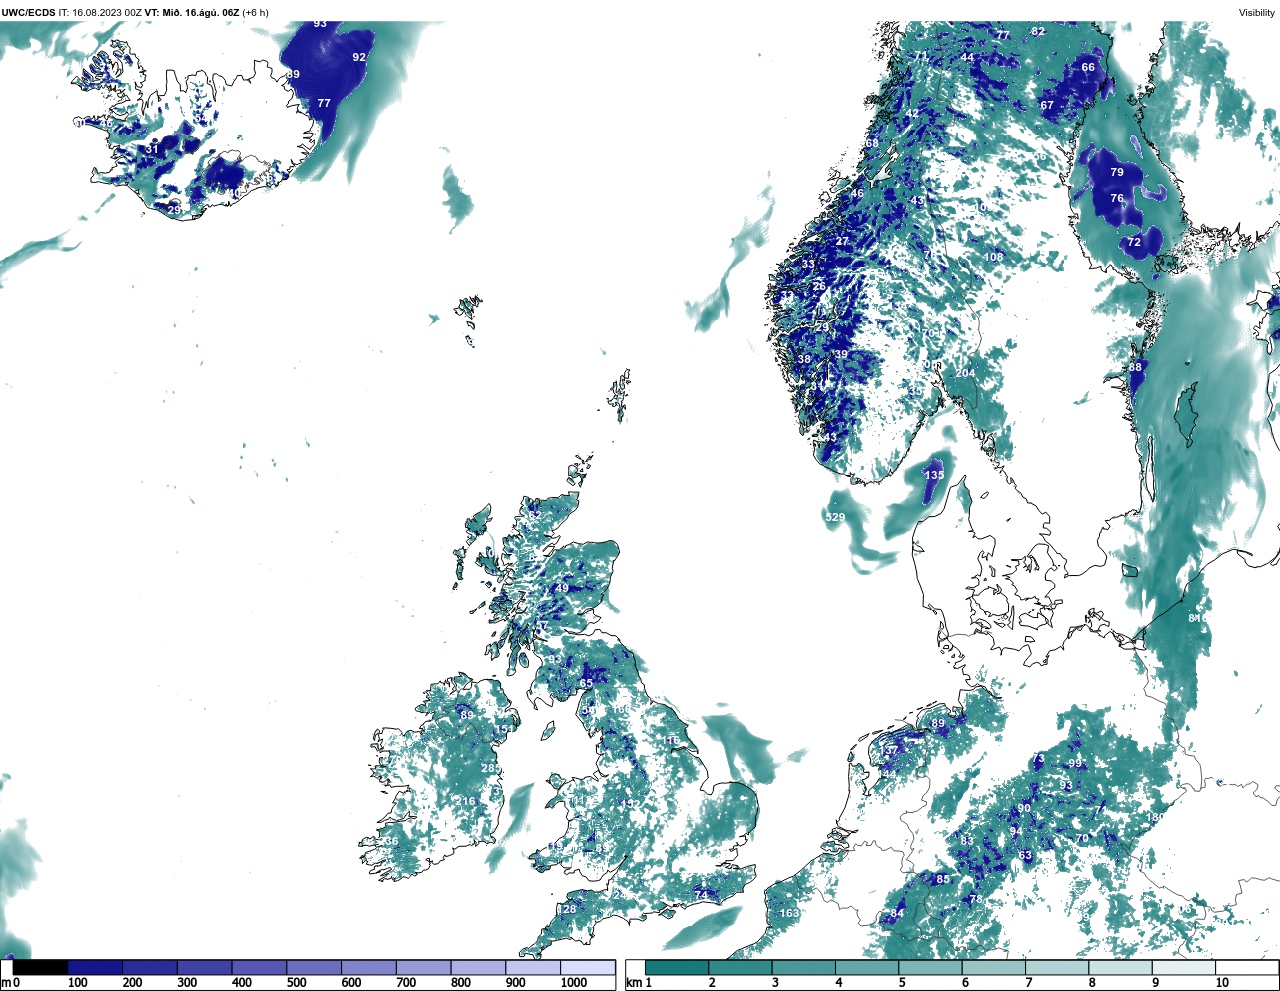Pick the 9–10 km palest legend swatch
The image size is (1280, 991).
tap(1183, 967)
